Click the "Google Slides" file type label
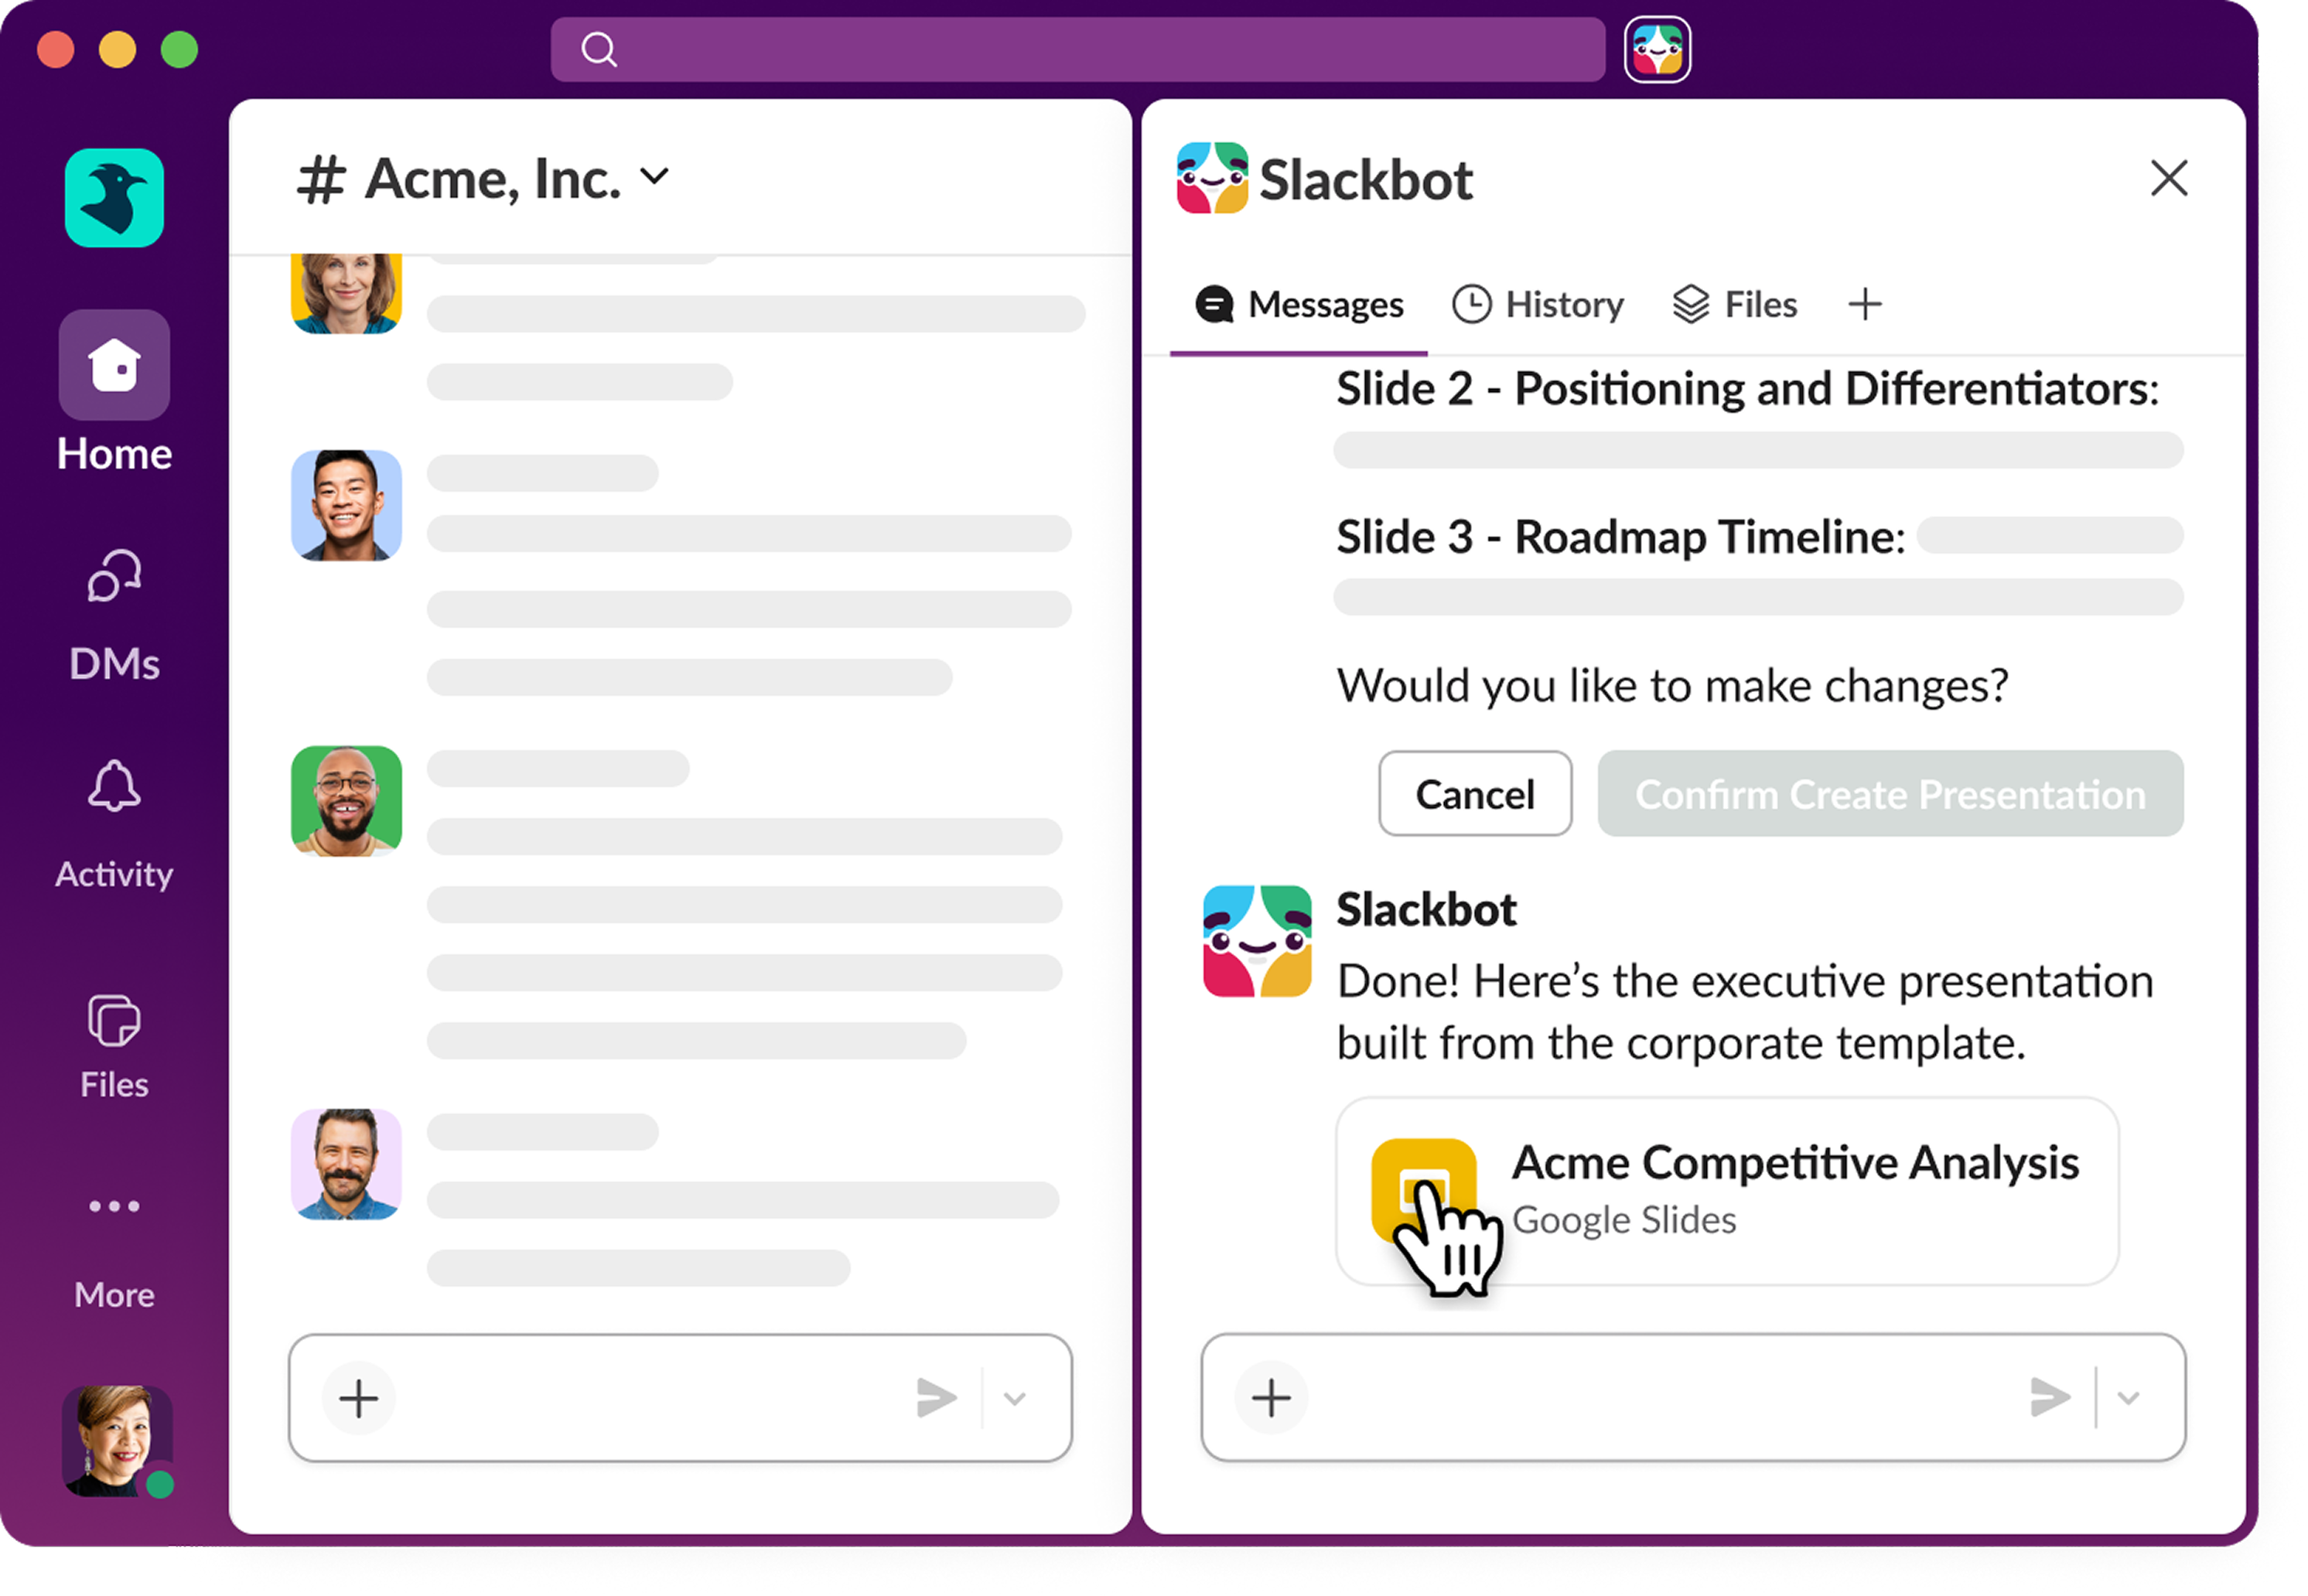This screenshot has width=2308, height=1596. coord(1624,1220)
